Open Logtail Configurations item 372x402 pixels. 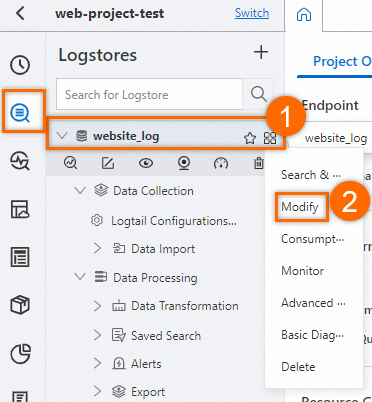[174, 221]
